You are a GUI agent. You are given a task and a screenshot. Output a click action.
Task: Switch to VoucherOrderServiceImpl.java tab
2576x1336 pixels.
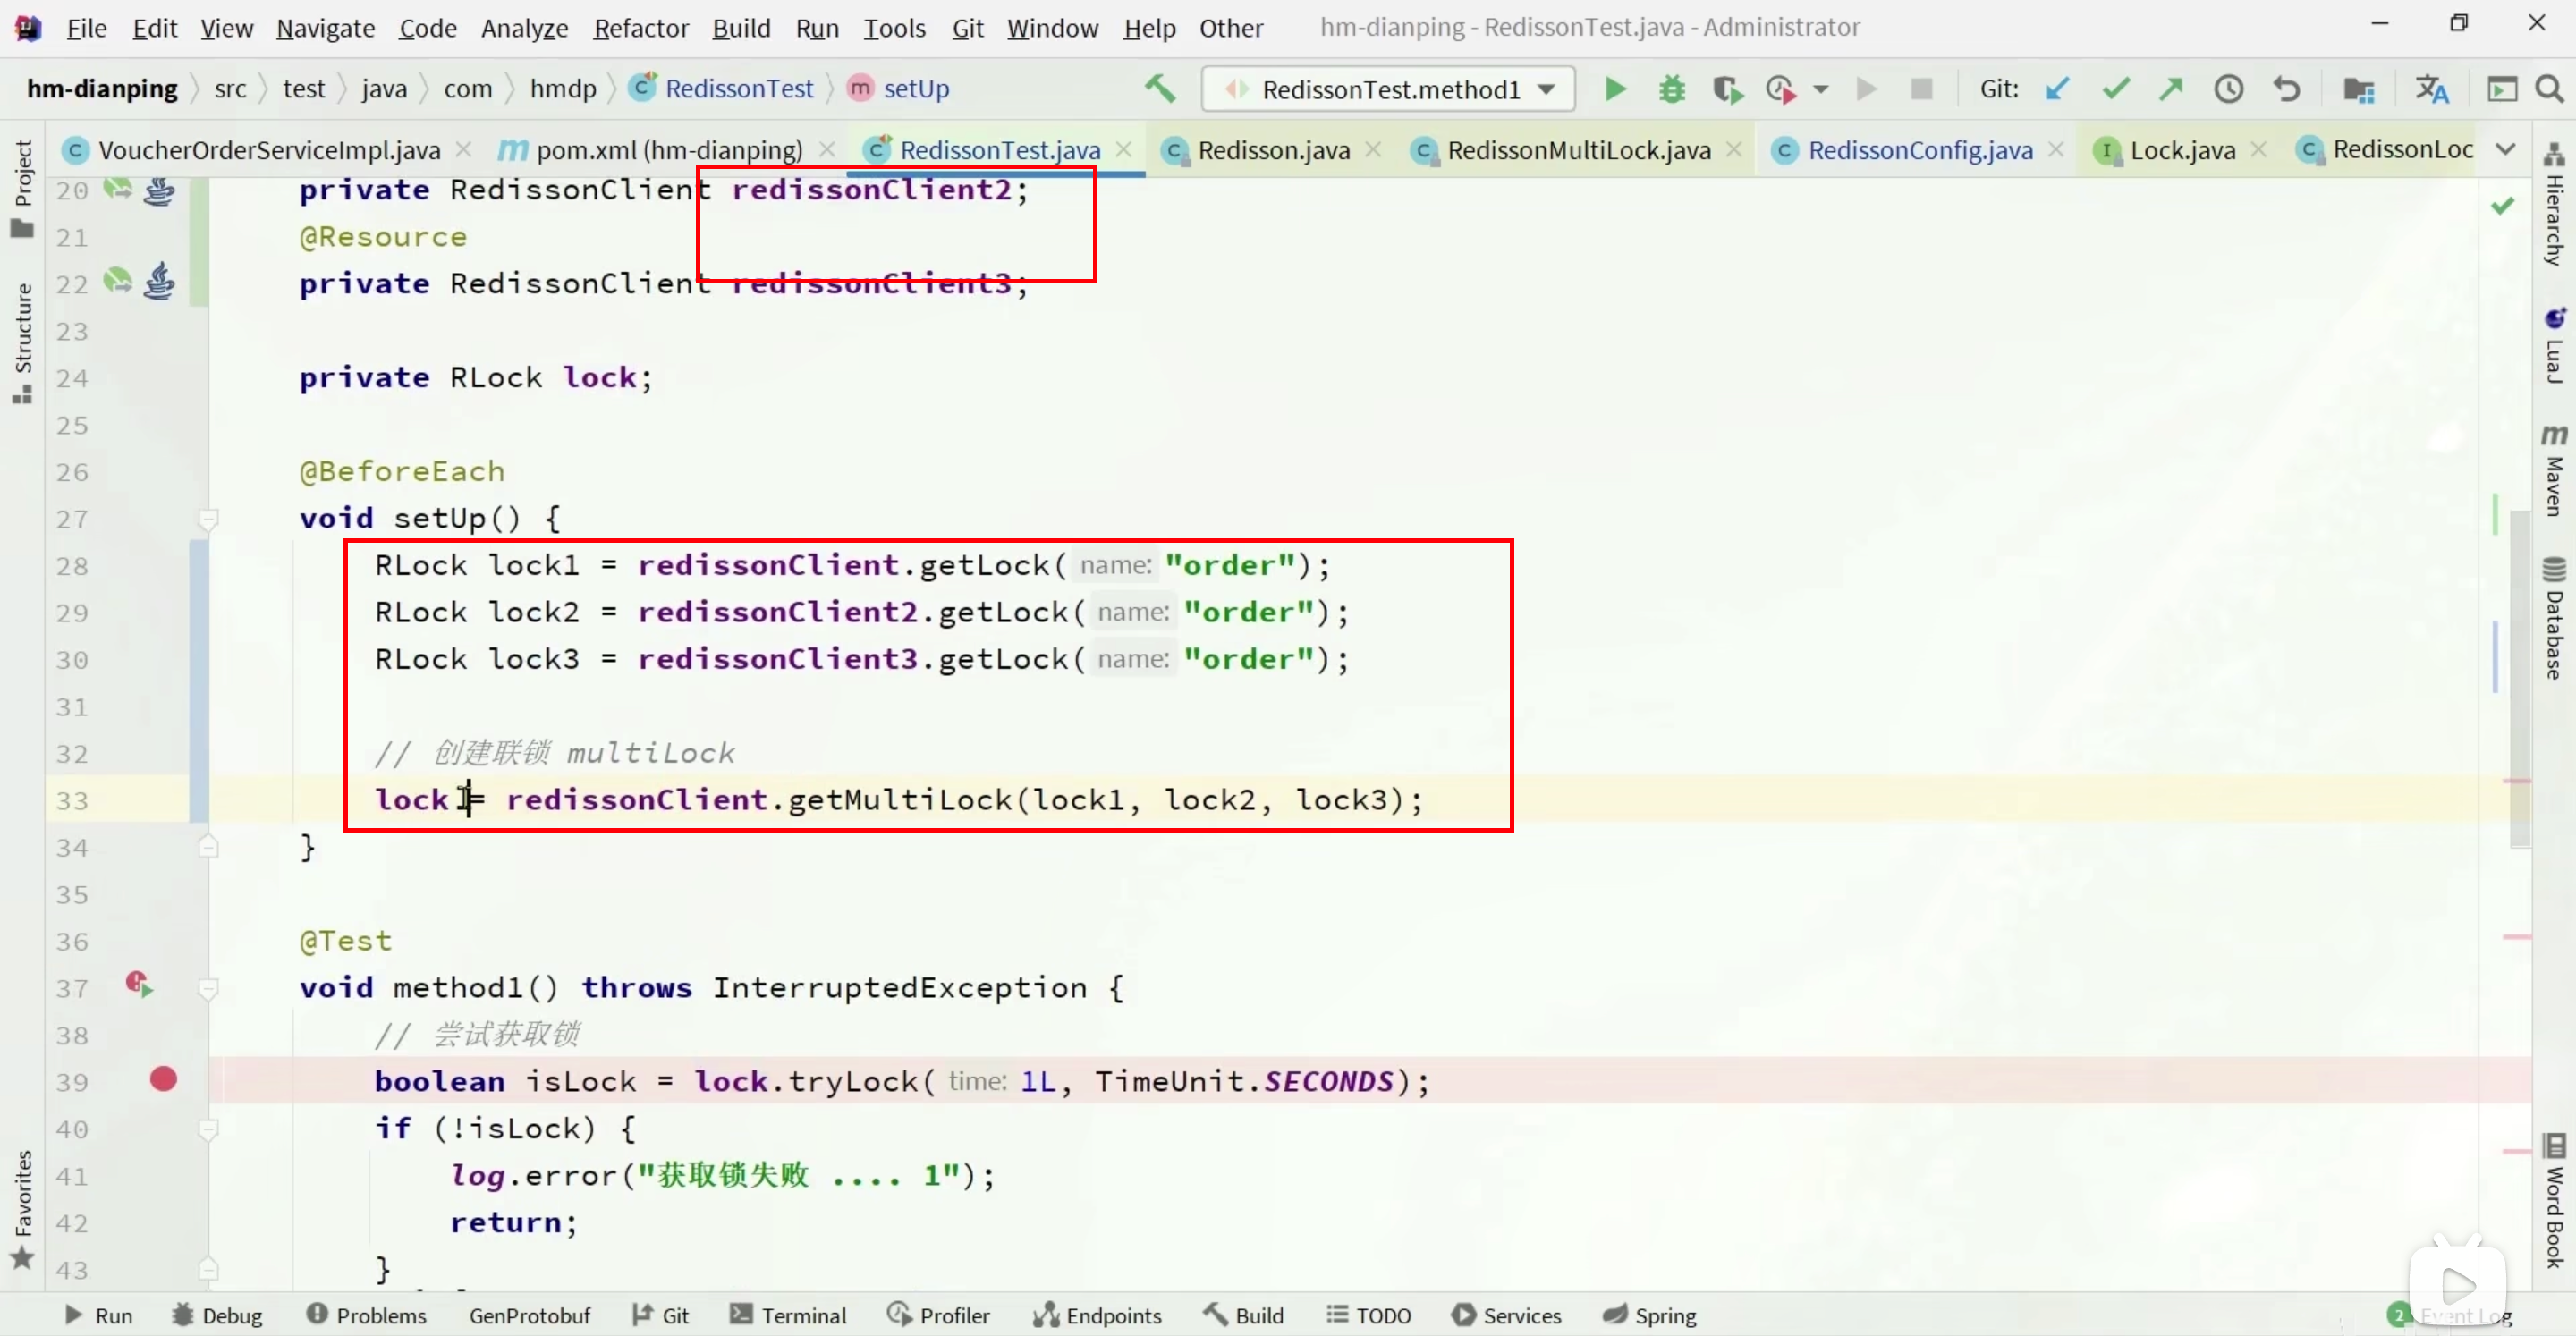tap(269, 150)
